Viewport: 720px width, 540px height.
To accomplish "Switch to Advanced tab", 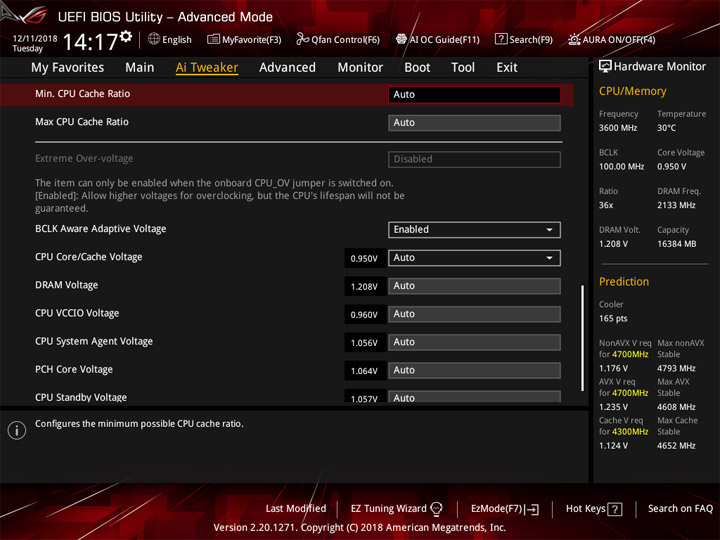I will click(287, 68).
